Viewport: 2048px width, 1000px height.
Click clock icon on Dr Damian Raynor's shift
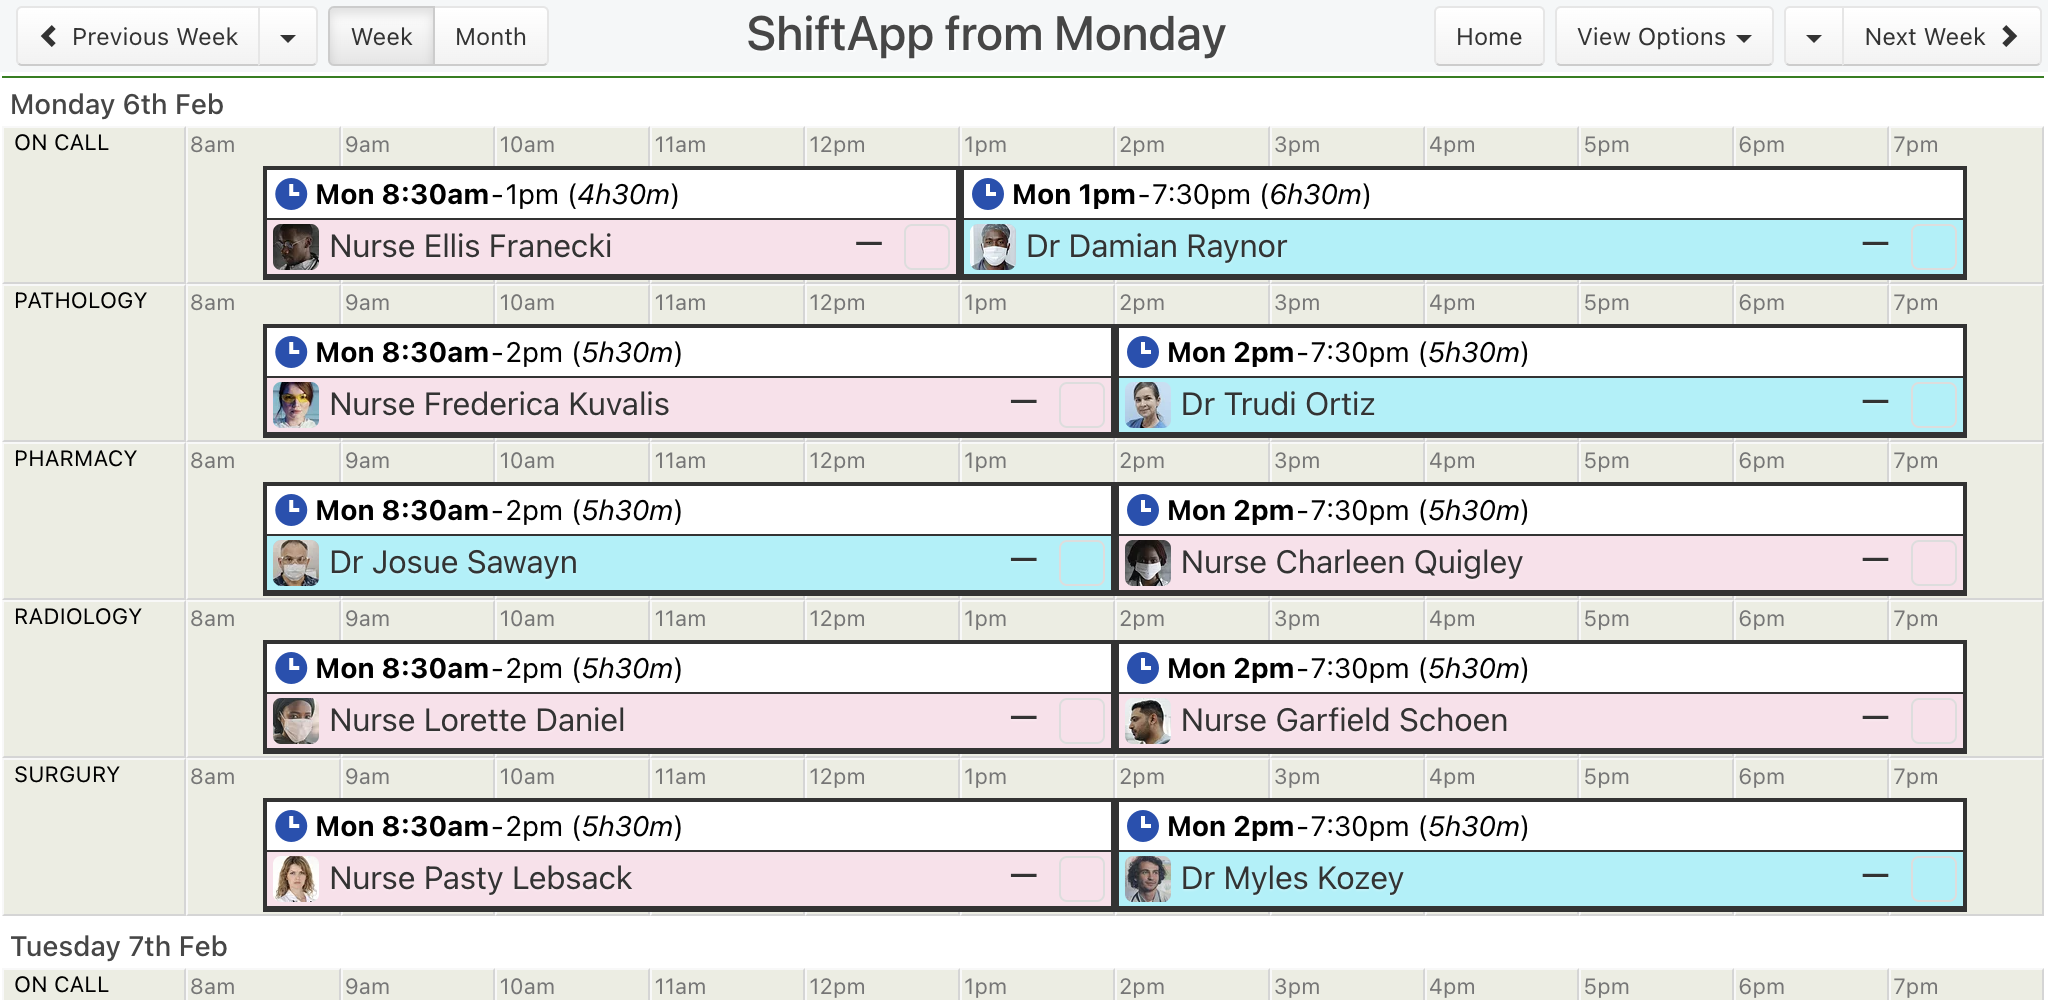[988, 194]
